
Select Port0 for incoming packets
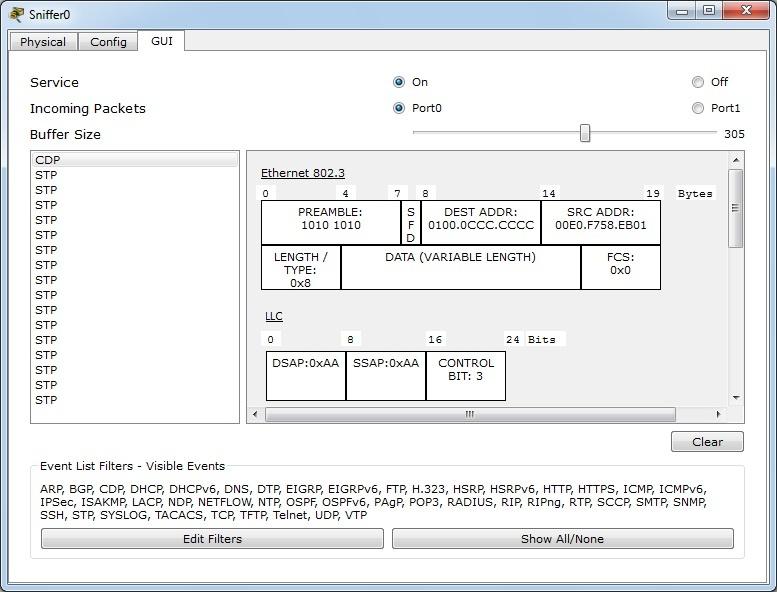[x=399, y=108]
